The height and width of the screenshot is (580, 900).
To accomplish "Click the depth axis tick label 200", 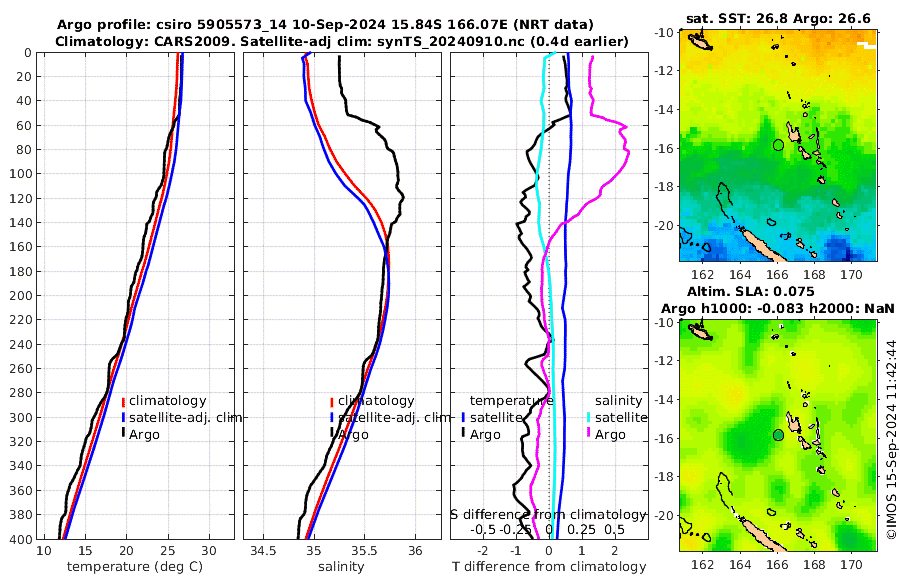I will click(x=22, y=295).
